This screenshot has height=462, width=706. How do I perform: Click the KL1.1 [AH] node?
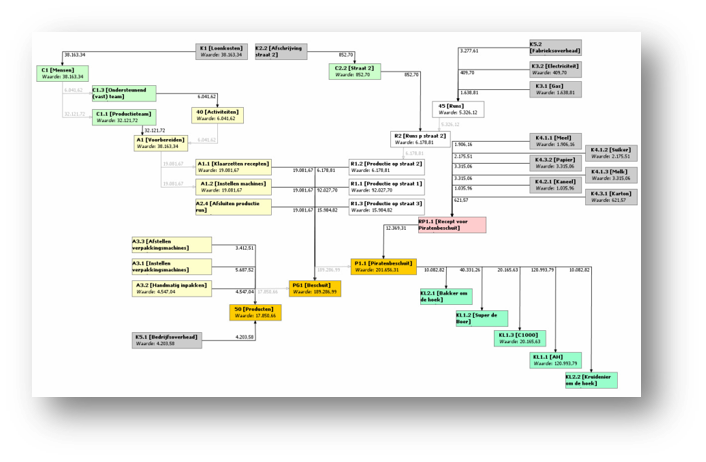tap(556, 360)
